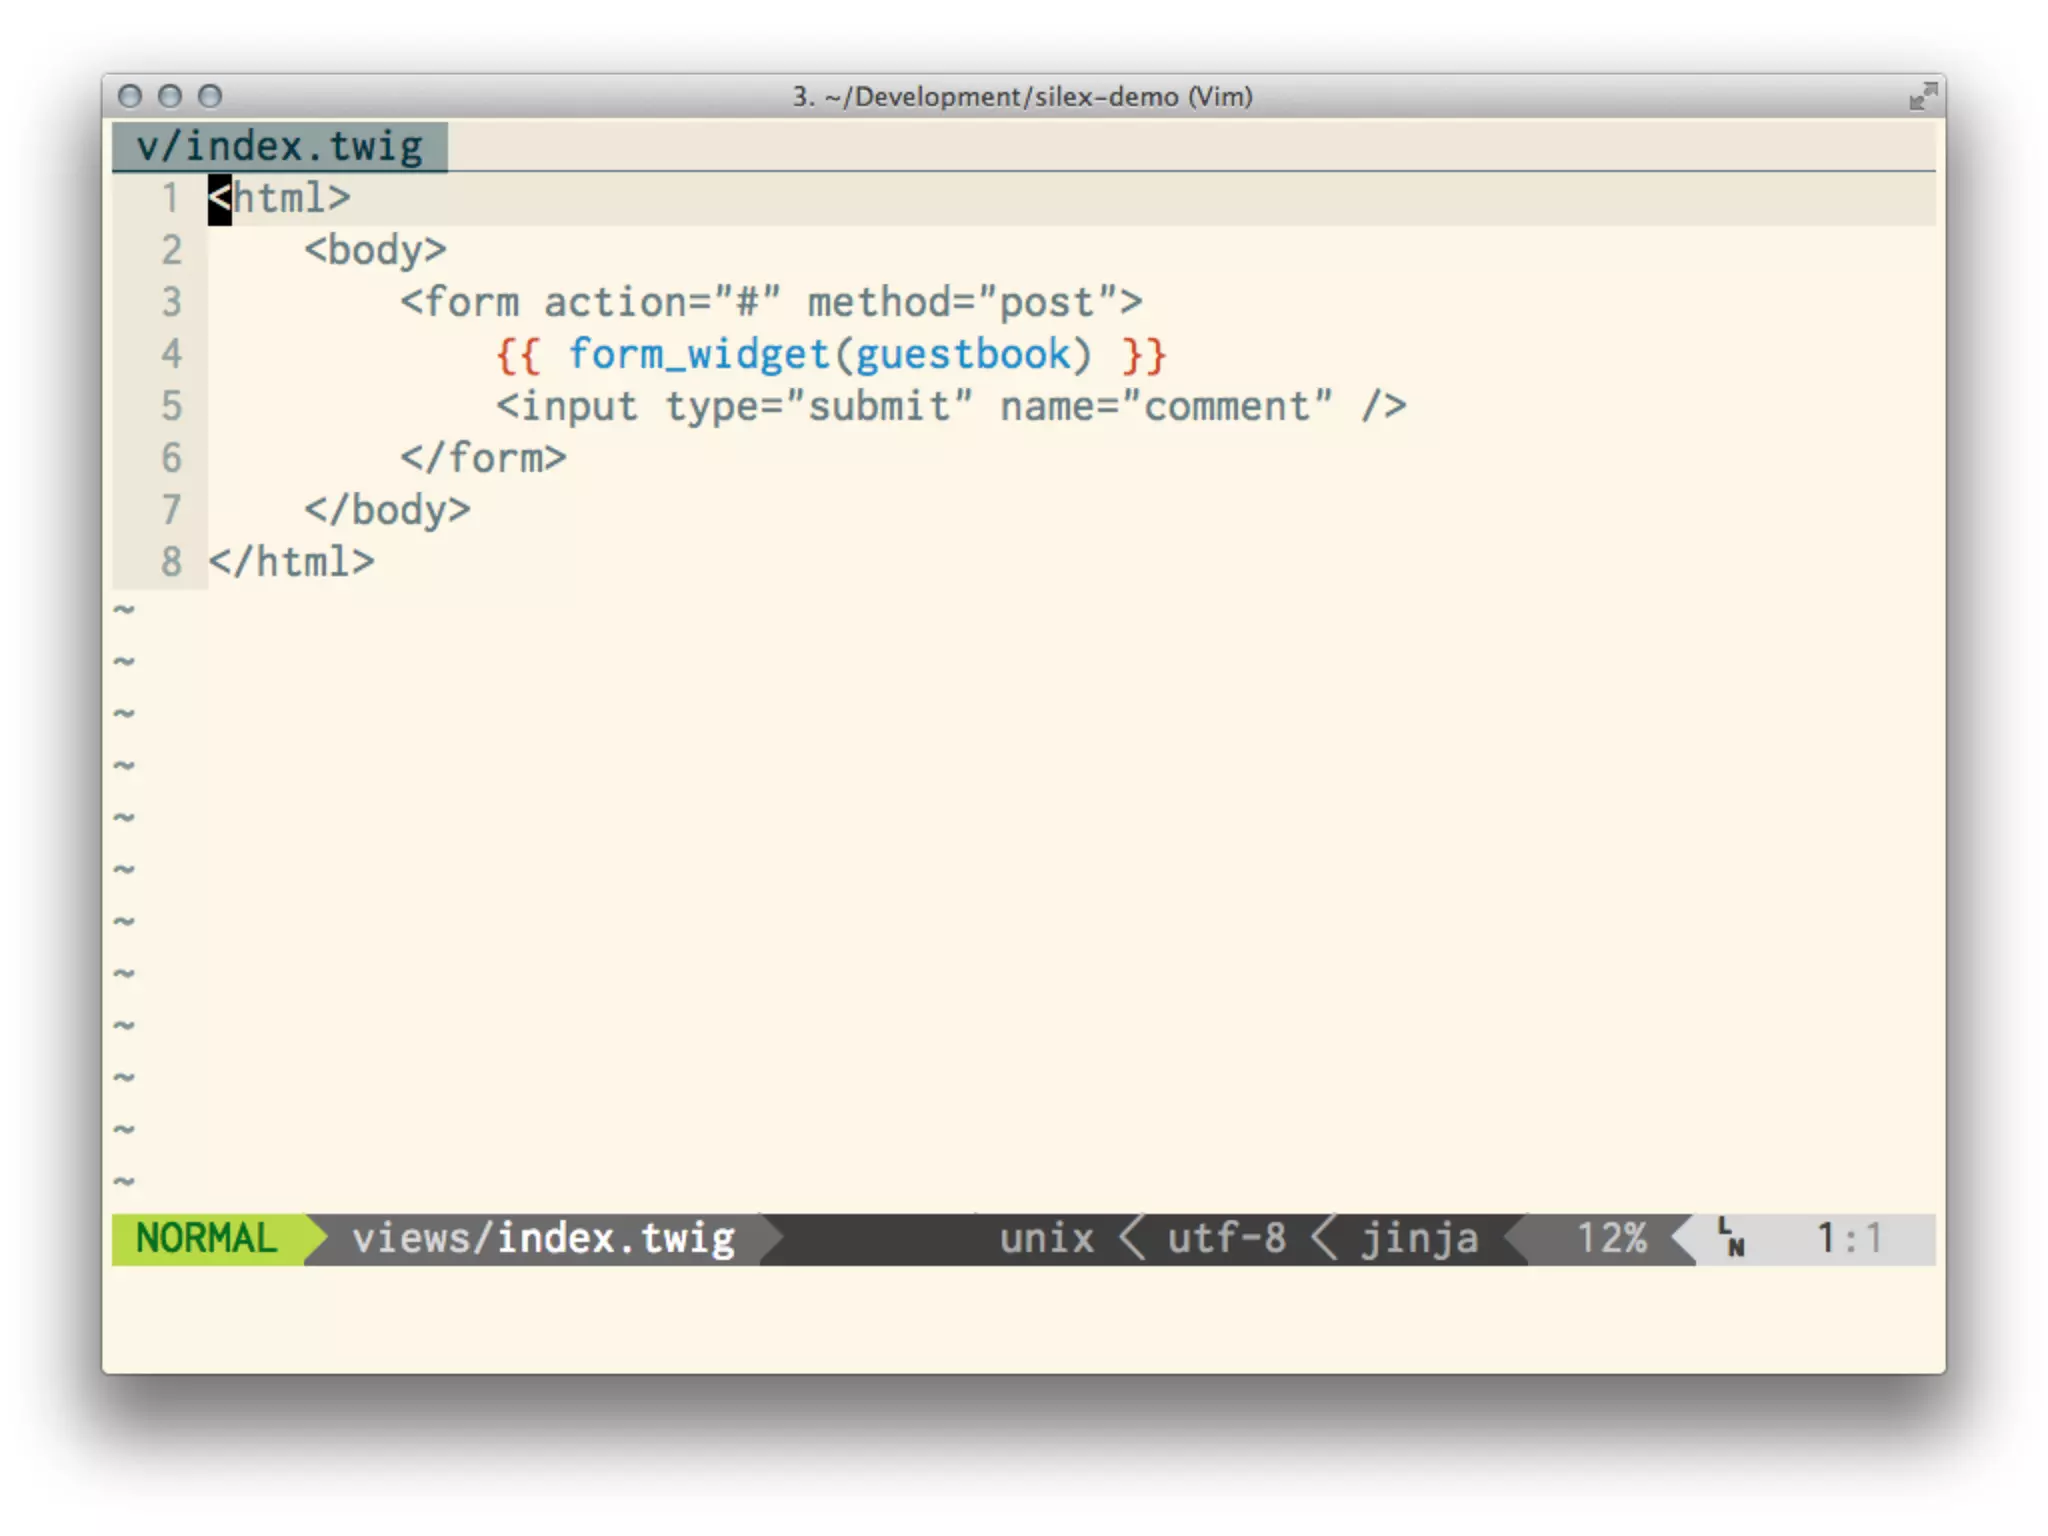Click line number 4 in gutter

(x=172, y=354)
